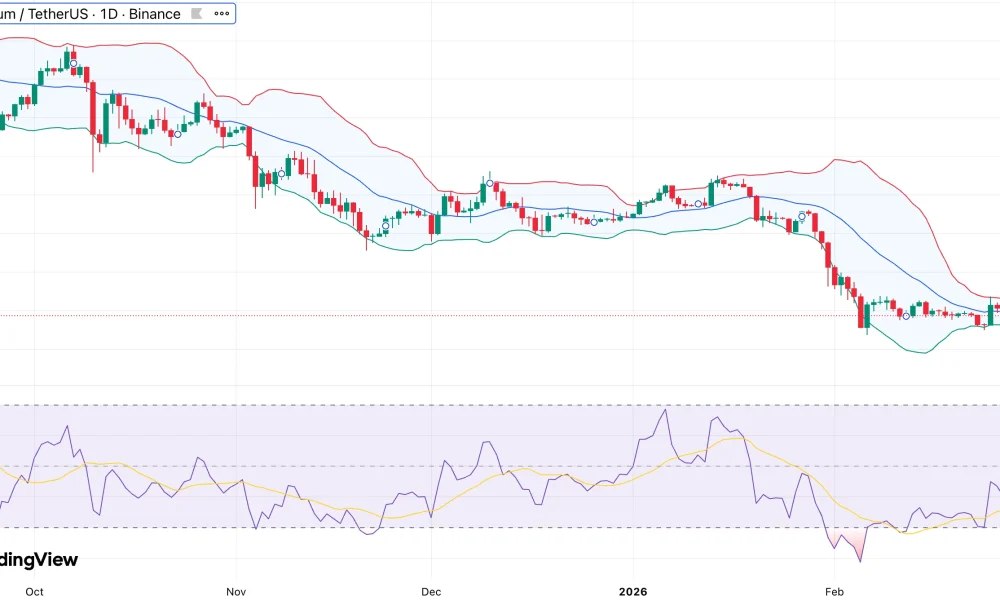1000x600 pixels.
Task: Click the Dec label on the time axis
Action: (430, 591)
